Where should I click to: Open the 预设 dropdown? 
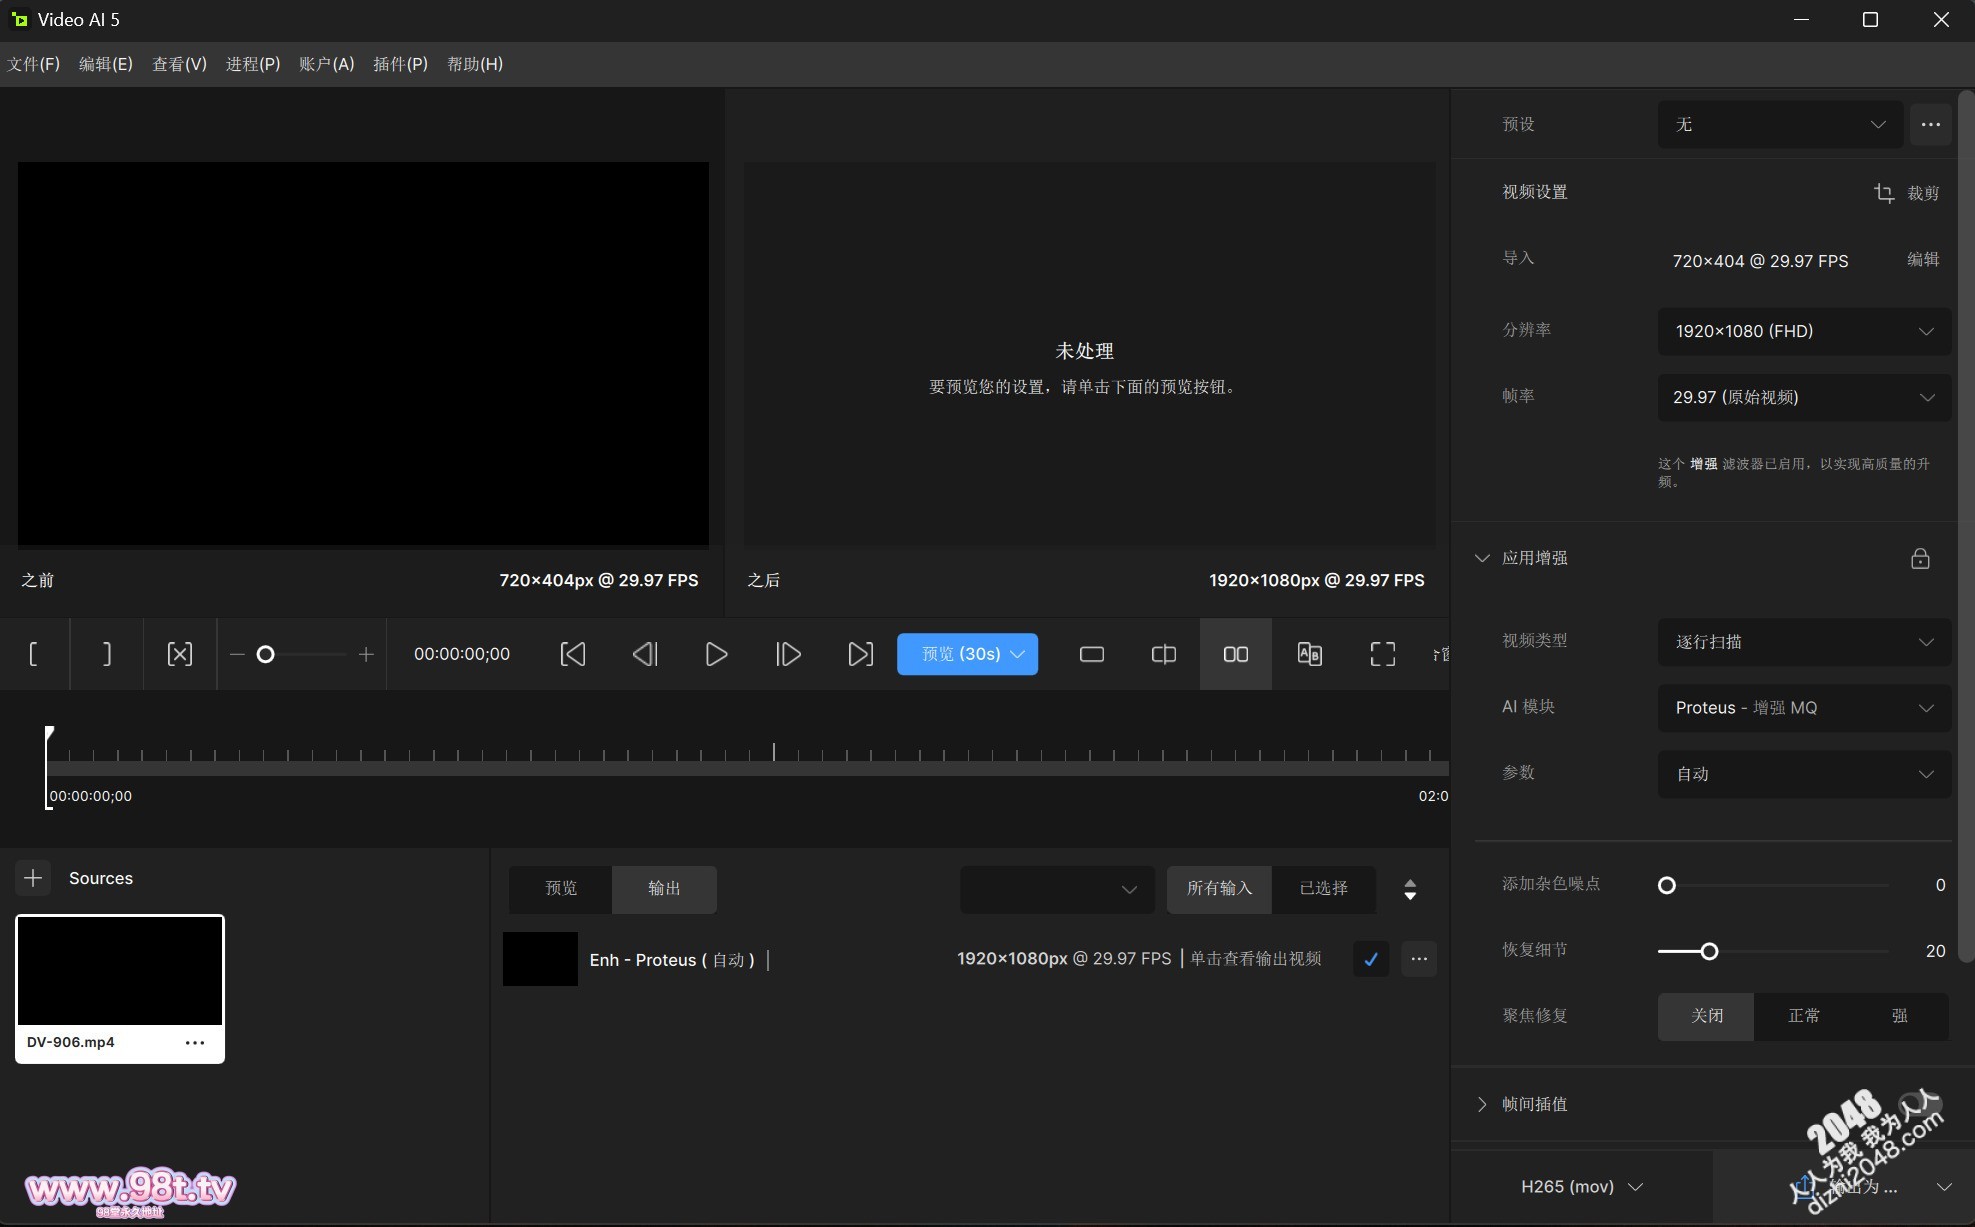tap(1780, 125)
